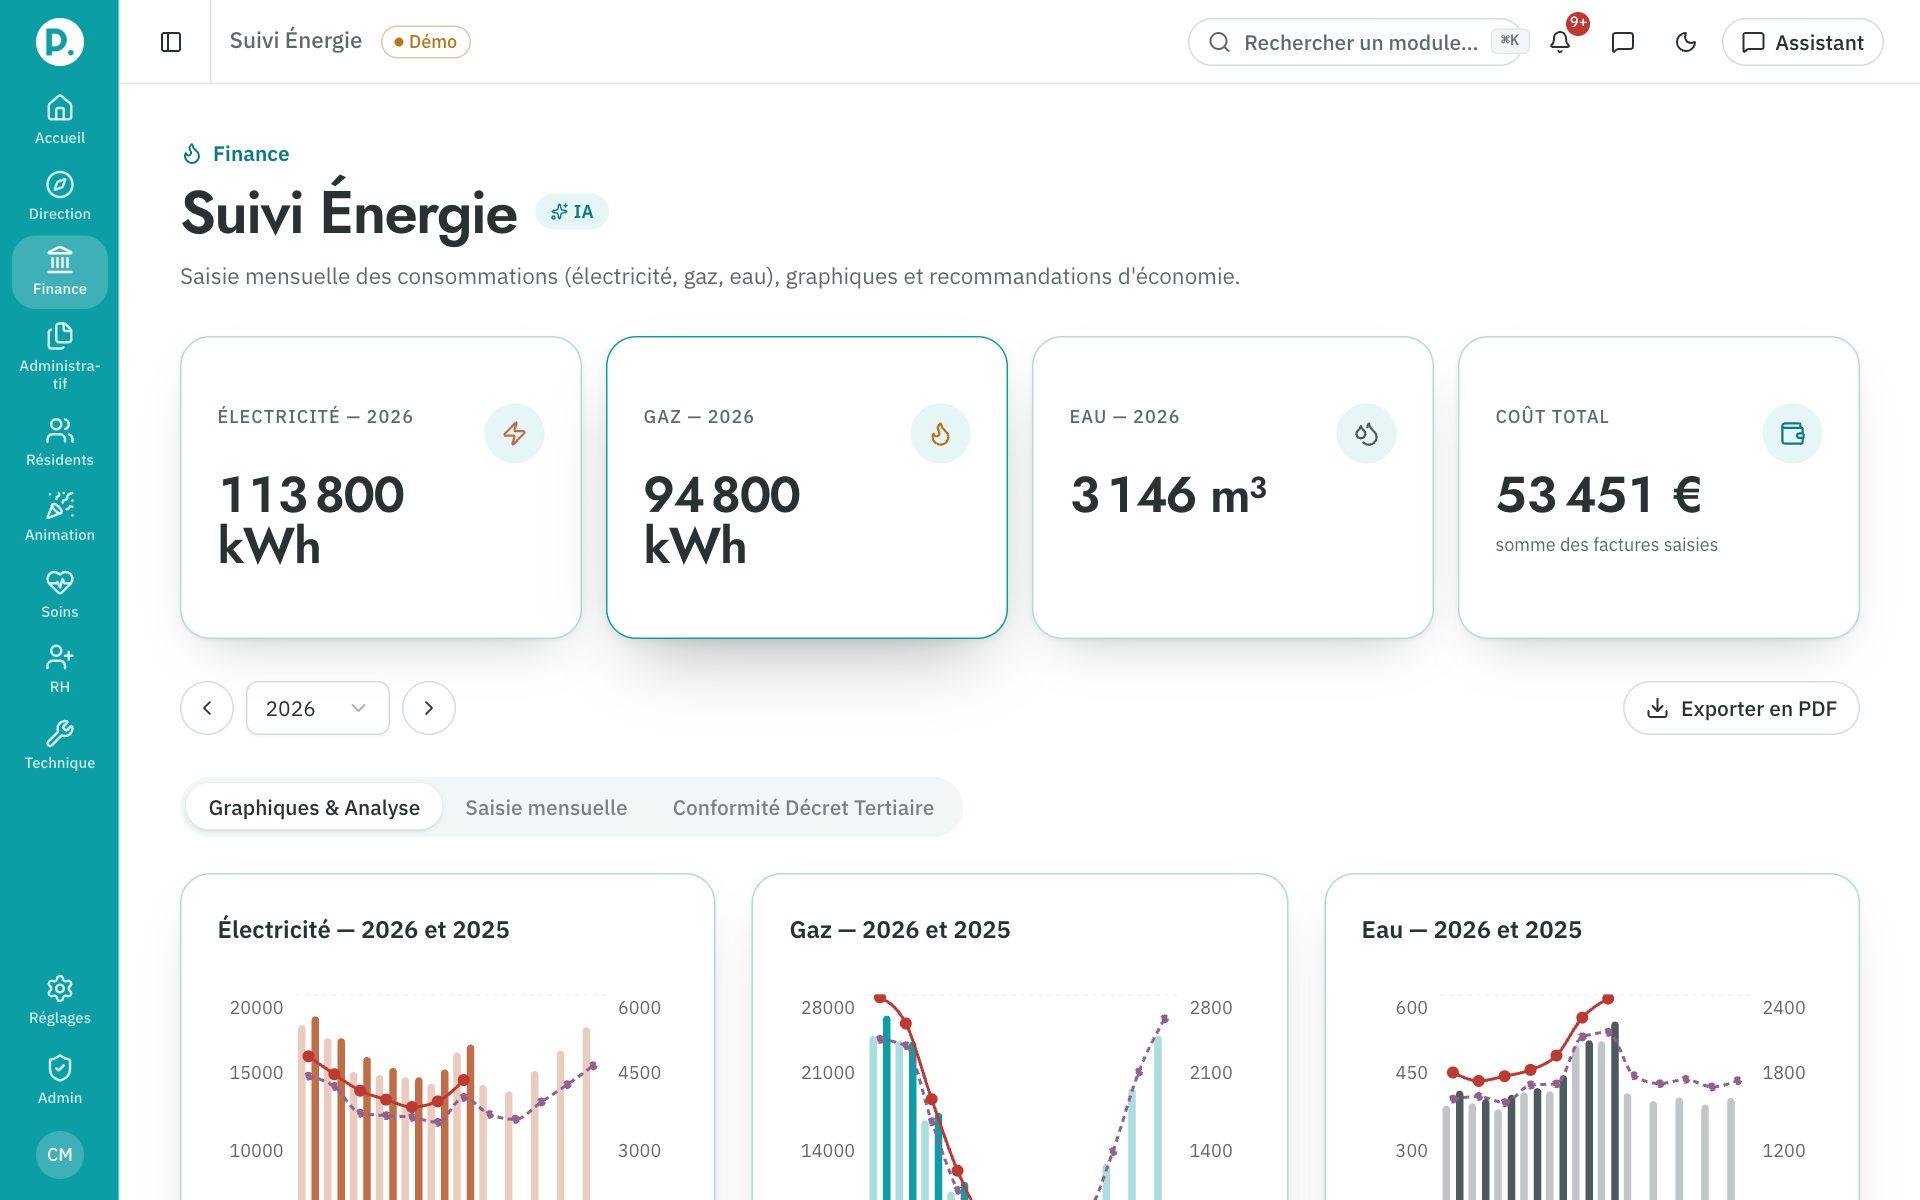Click the Gaz — 2026 et 2025 chart title
The image size is (1920, 1200).
pyautogui.click(x=900, y=930)
